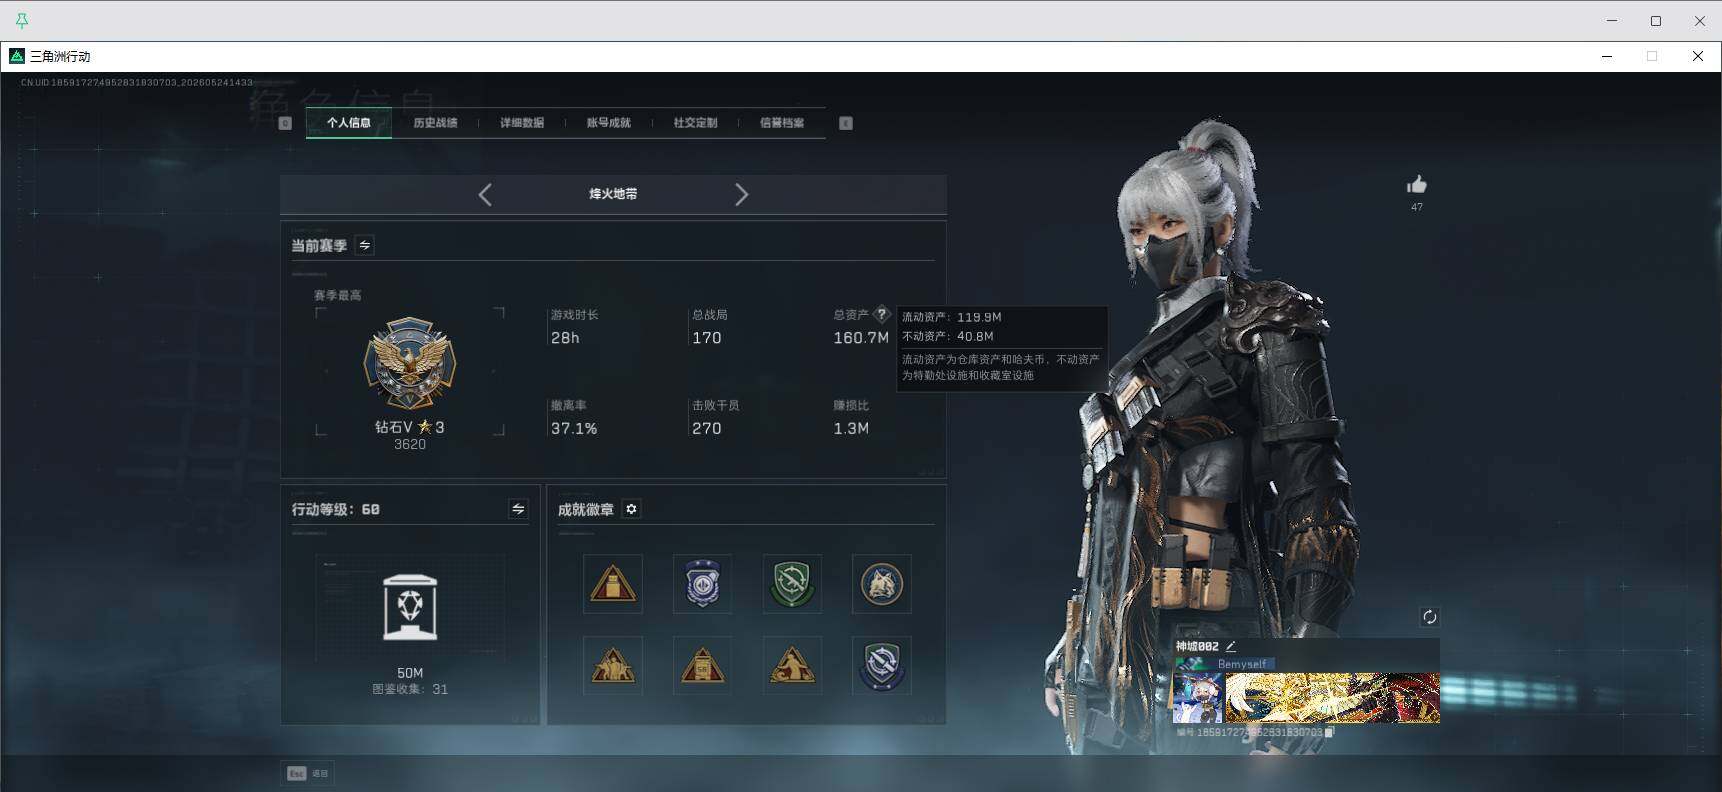Minimize the 三角洲行动 game window

(1607, 56)
